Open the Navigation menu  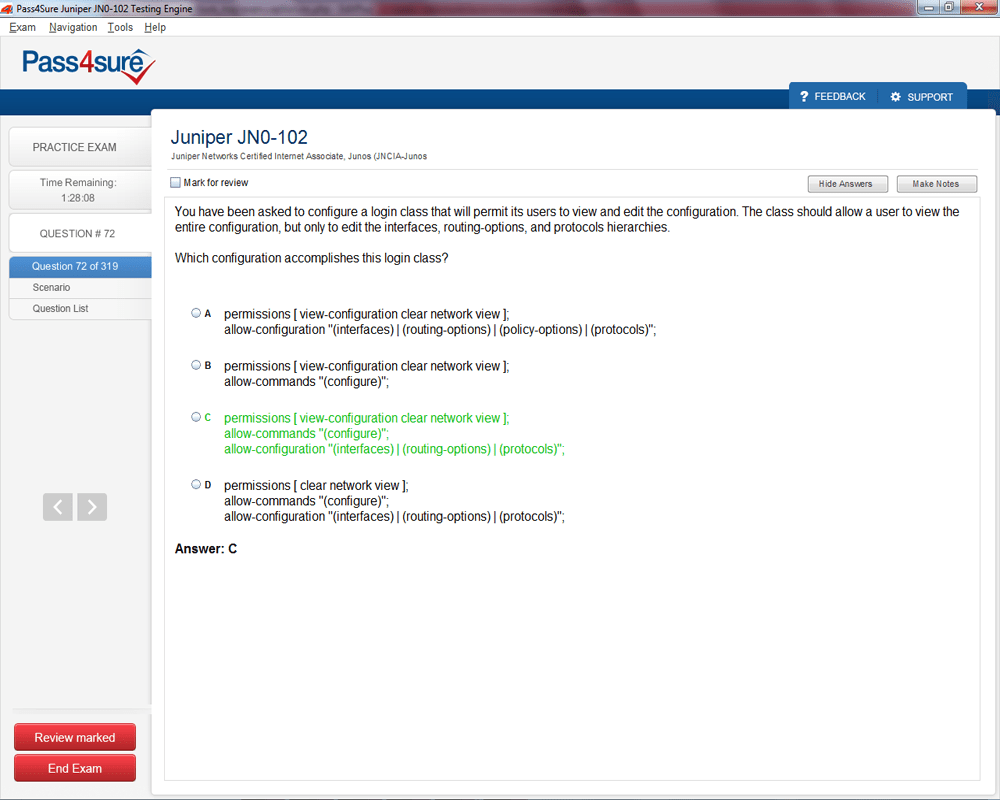(73, 27)
